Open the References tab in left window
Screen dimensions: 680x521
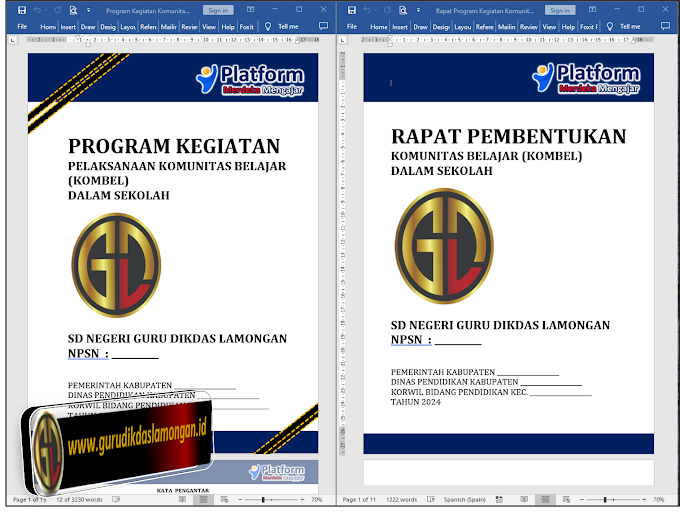(x=148, y=27)
